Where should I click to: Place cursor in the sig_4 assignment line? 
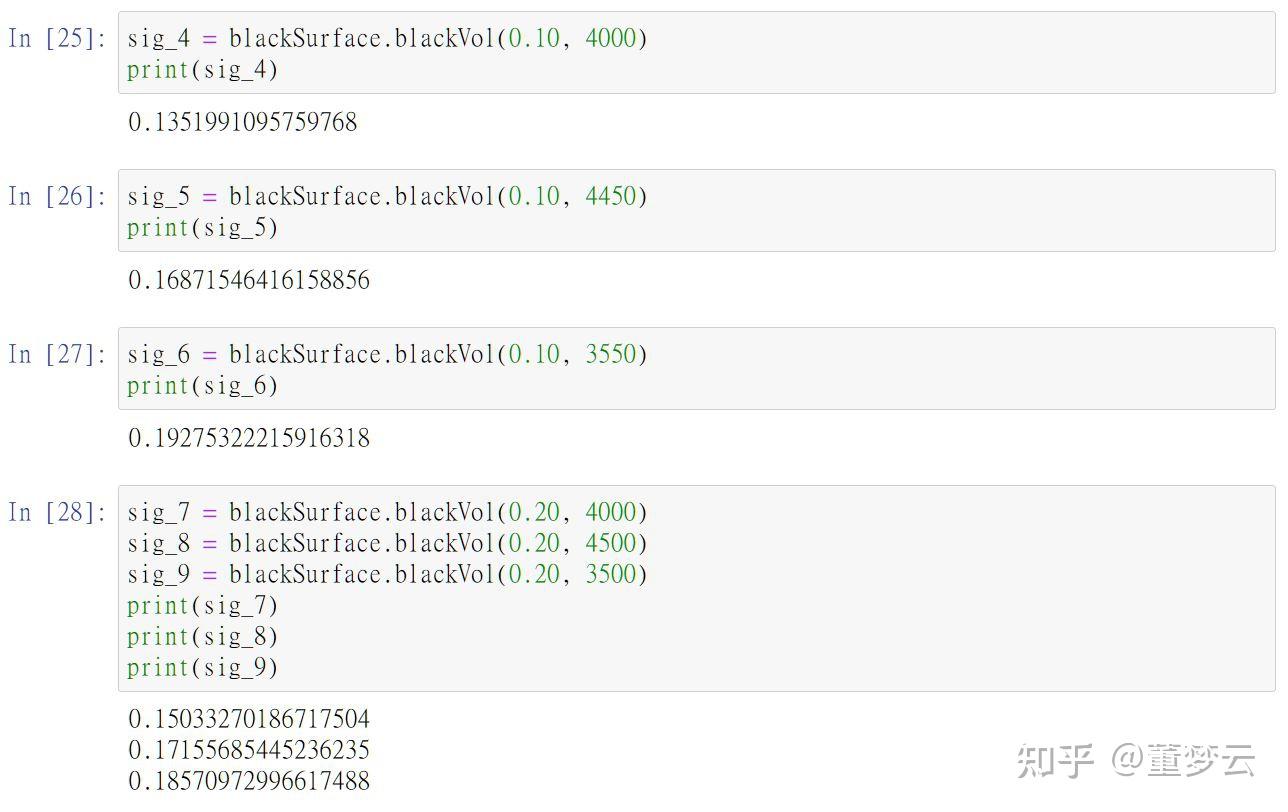point(388,39)
